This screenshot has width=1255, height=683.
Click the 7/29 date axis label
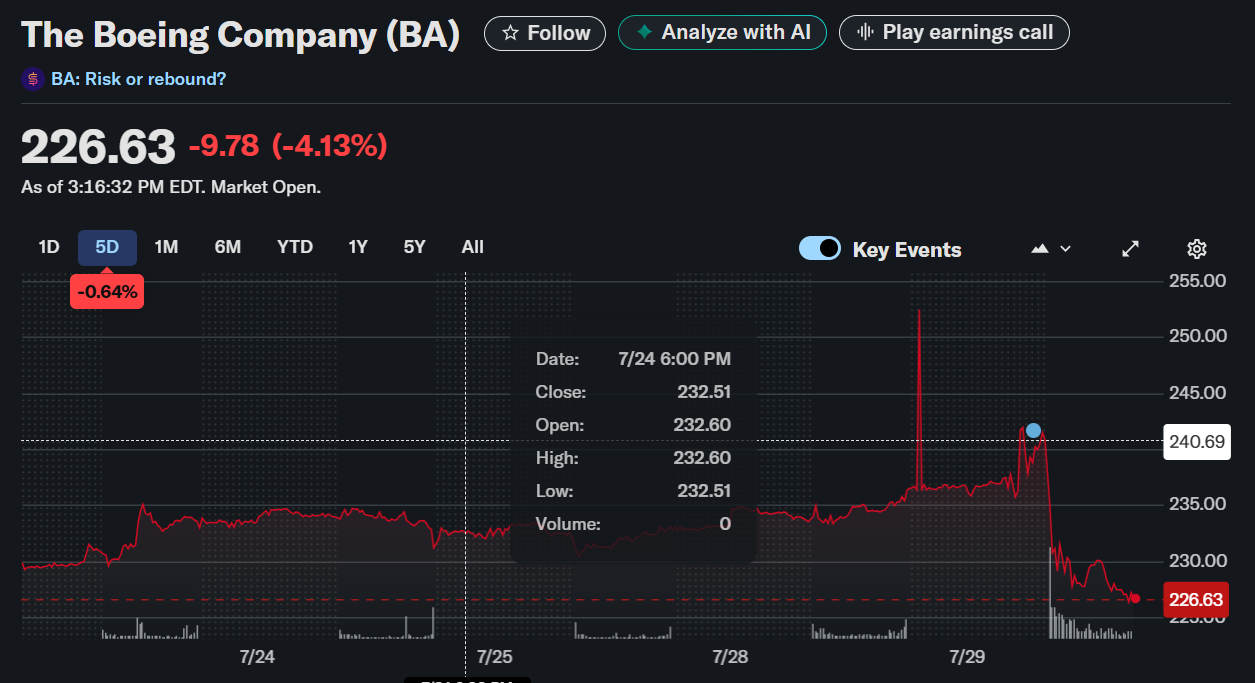(968, 657)
